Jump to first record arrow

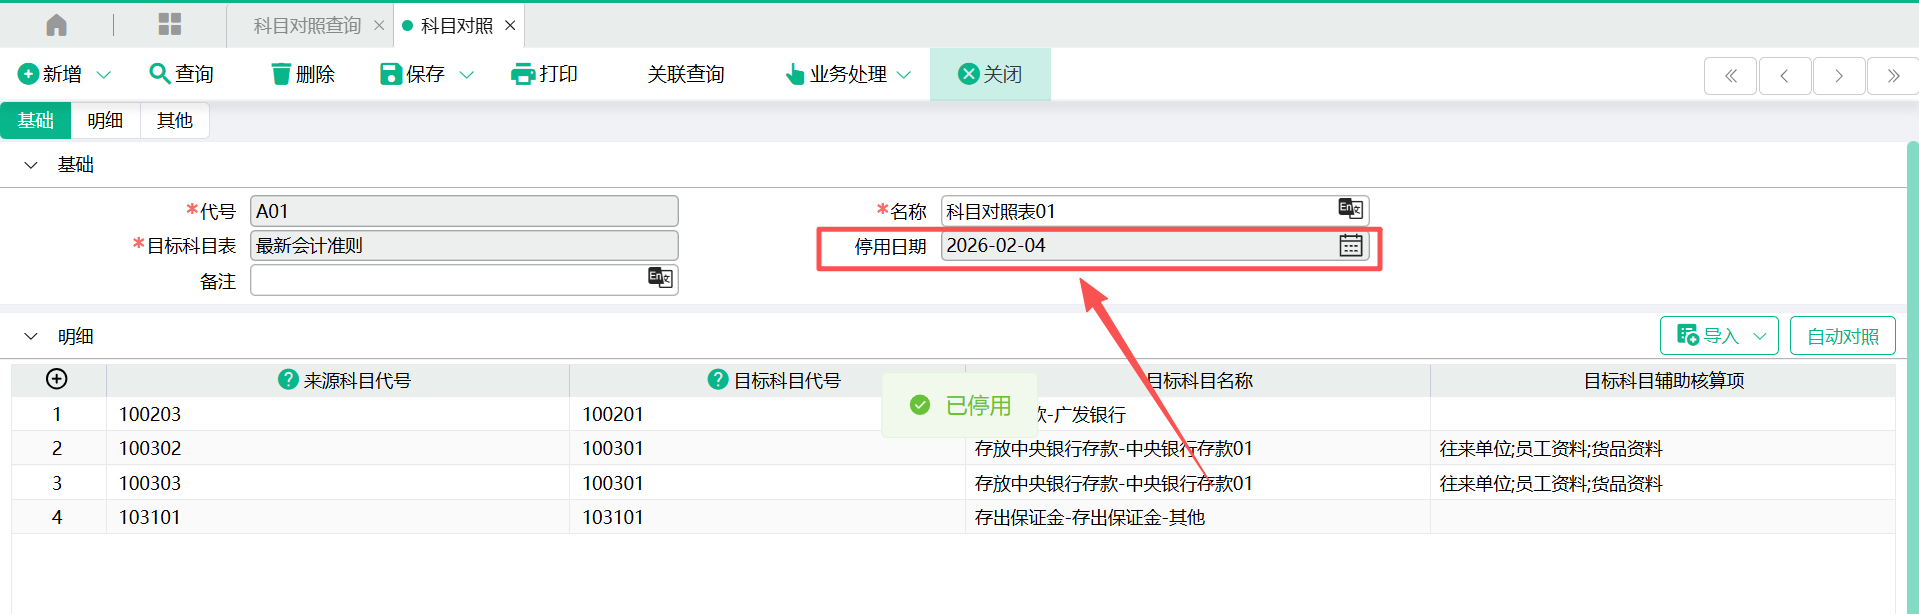(x=1730, y=76)
